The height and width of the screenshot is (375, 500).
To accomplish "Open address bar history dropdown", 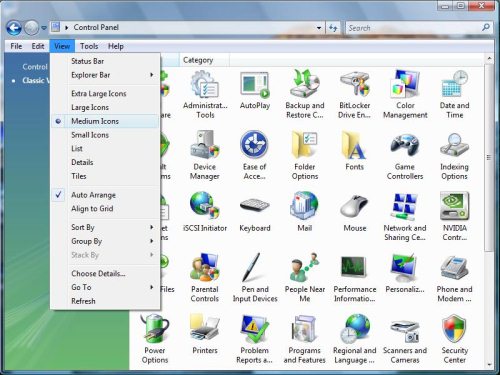I will point(319,28).
